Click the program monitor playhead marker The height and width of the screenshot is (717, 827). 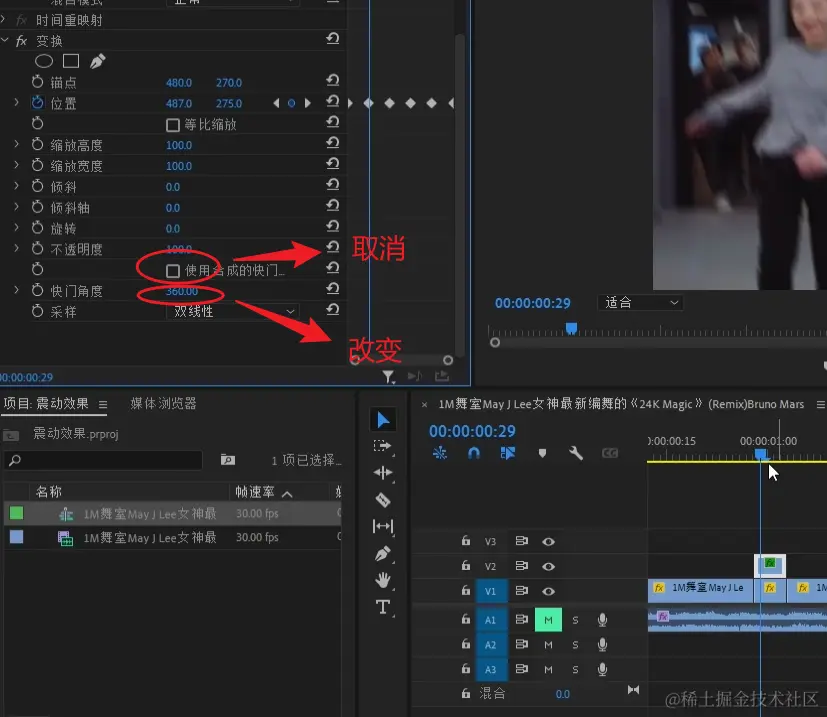point(571,329)
